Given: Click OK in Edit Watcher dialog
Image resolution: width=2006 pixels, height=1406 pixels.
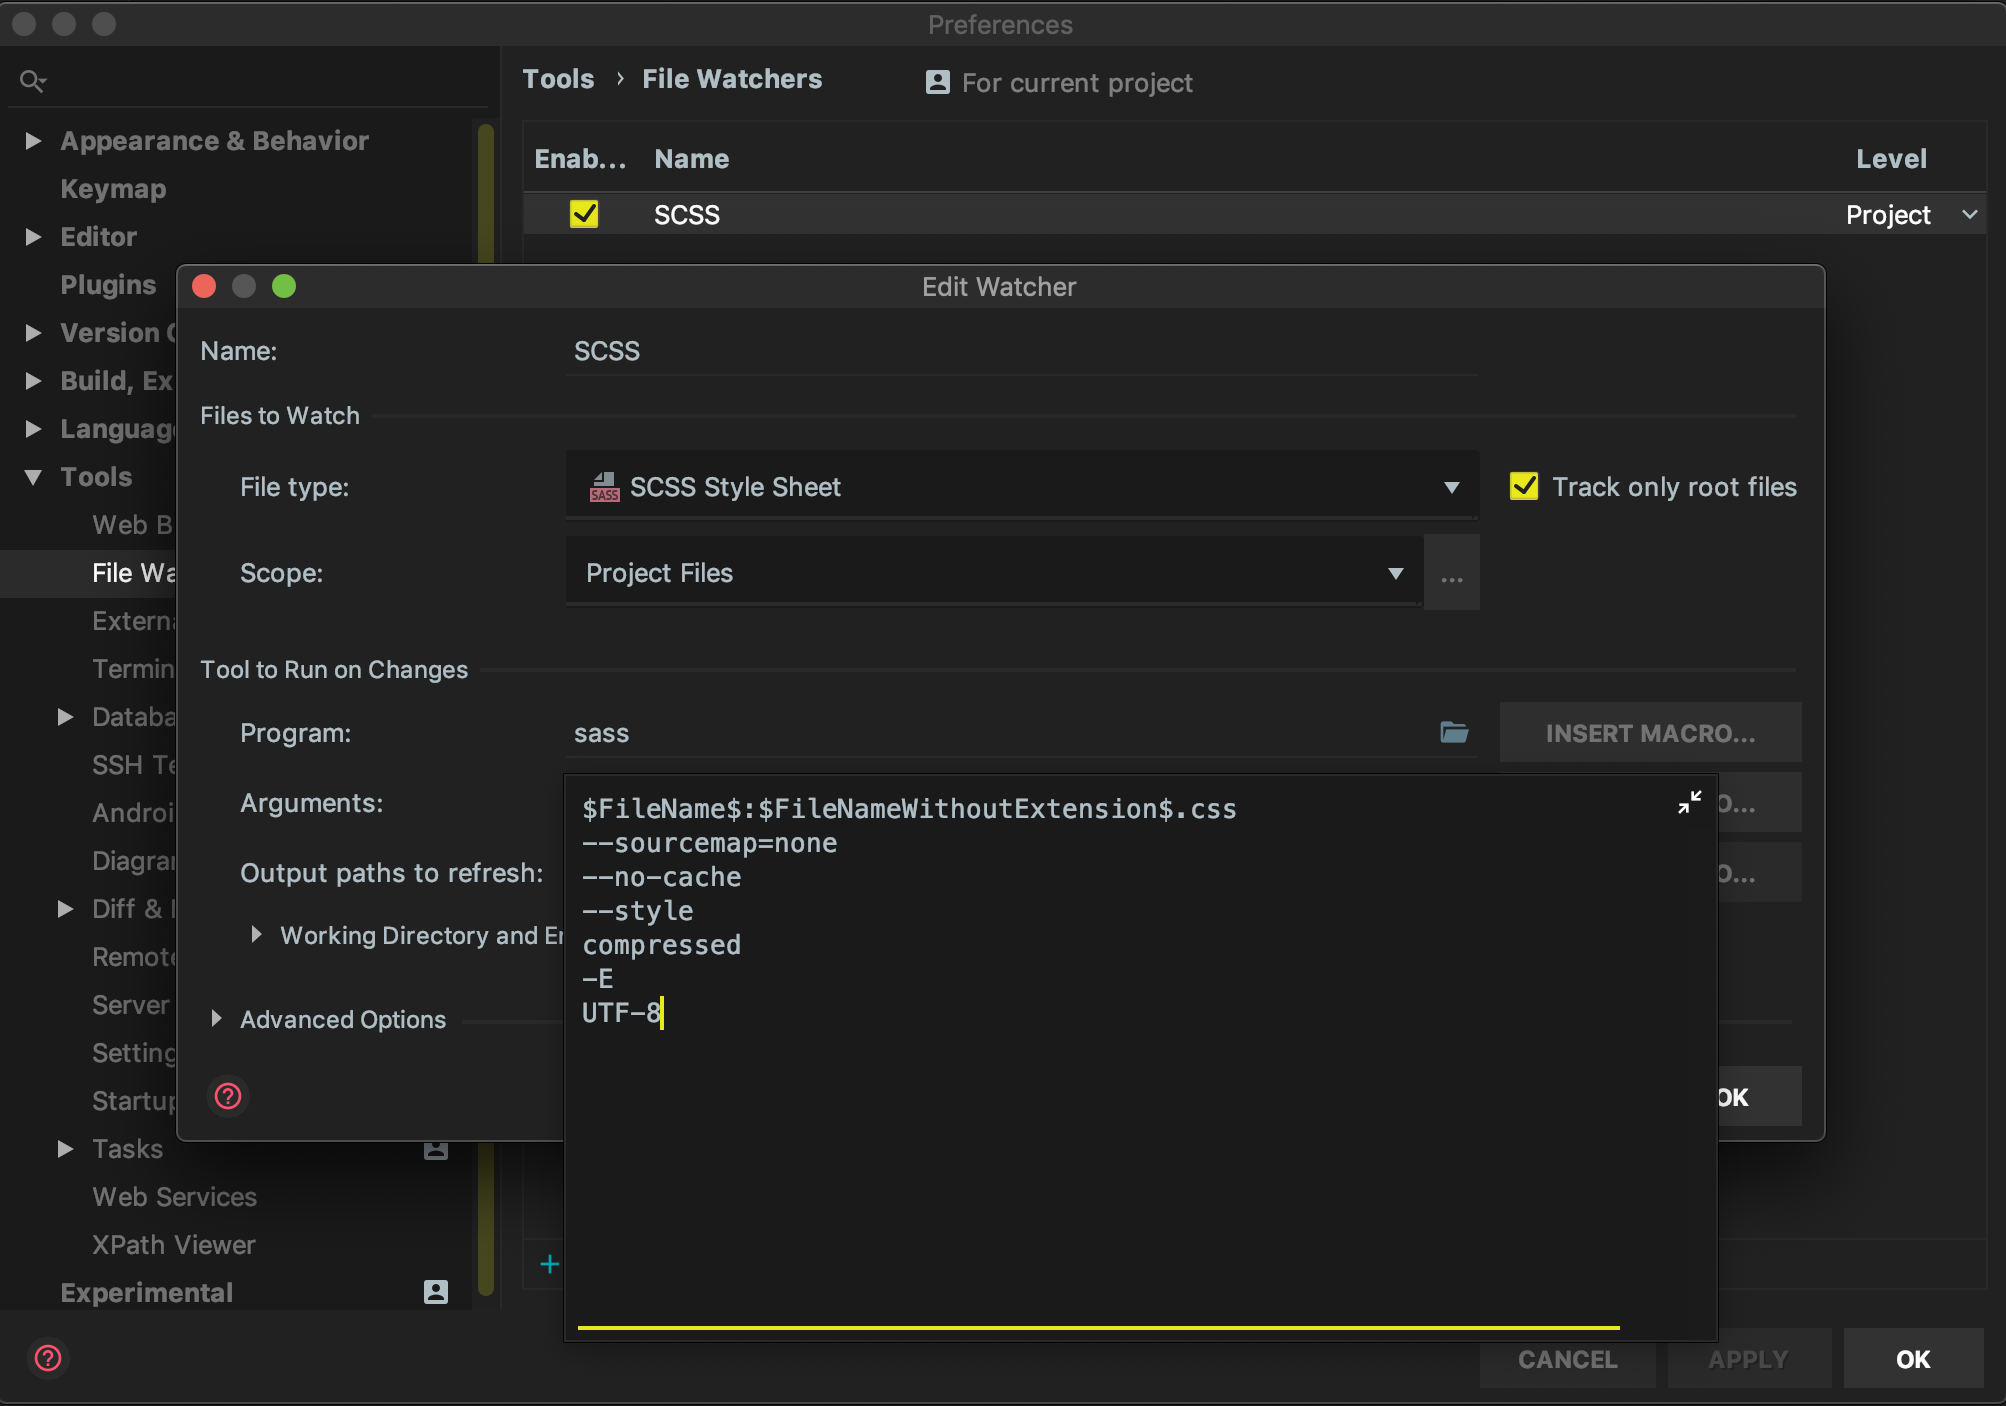Looking at the screenshot, I should 1758,1097.
